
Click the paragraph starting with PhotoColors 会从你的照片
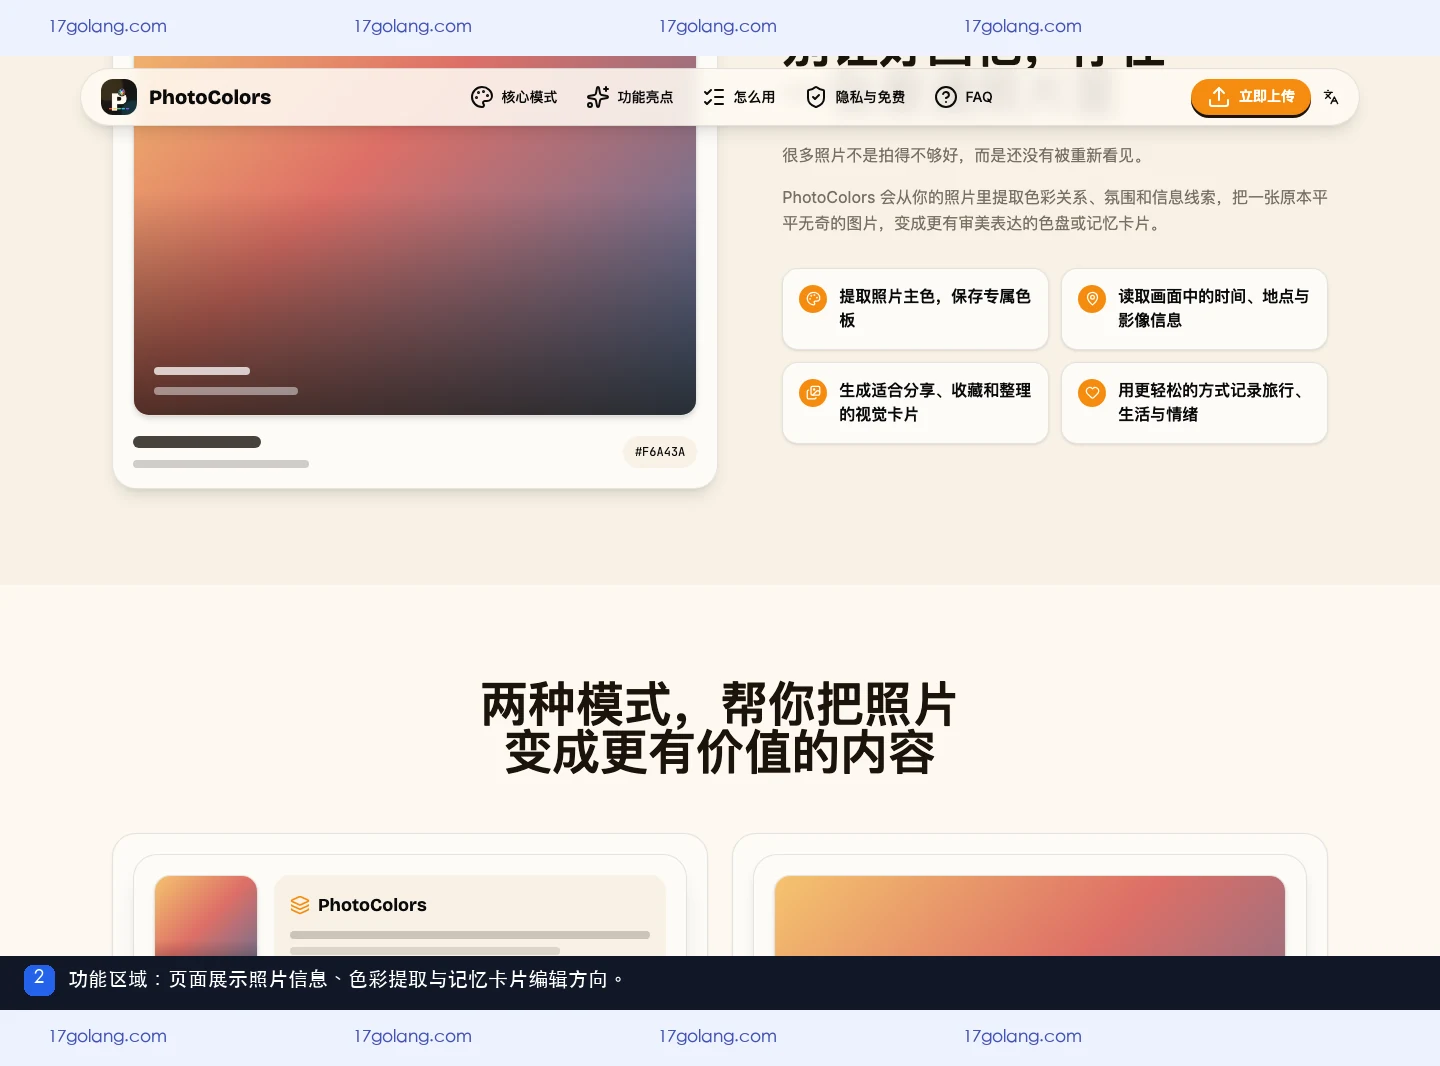pyautogui.click(x=1055, y=210)
